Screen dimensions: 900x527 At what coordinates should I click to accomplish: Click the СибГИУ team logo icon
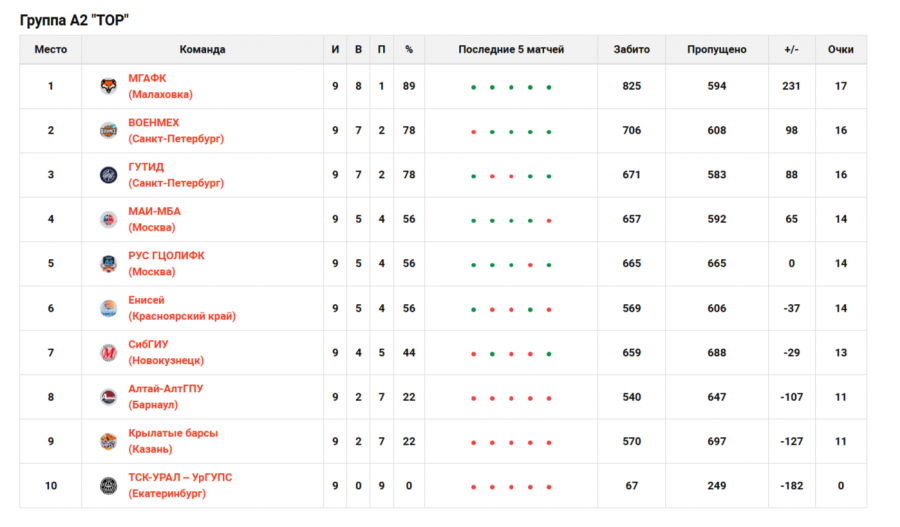click(x=108, y=353)
